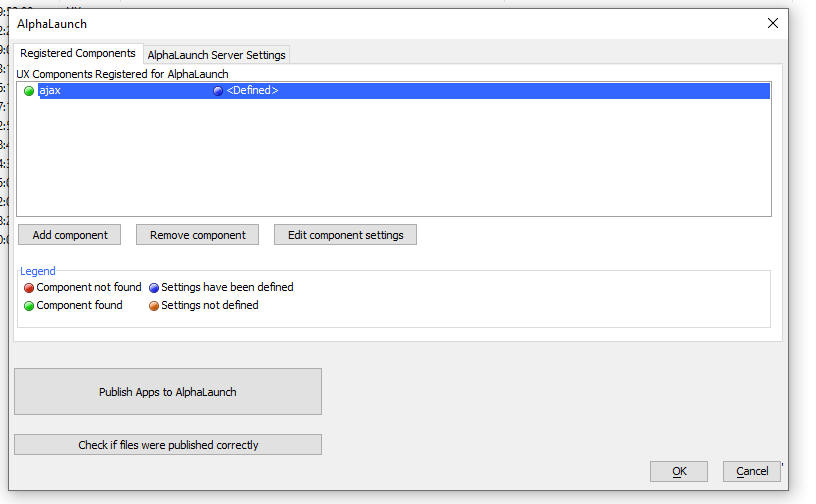
Task: Click the AlphaLaunch title bar text
Action: tap(52, 24)
